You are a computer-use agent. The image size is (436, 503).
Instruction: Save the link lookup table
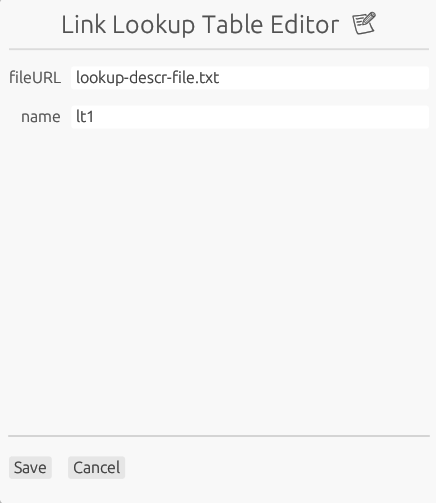point(30,467)
